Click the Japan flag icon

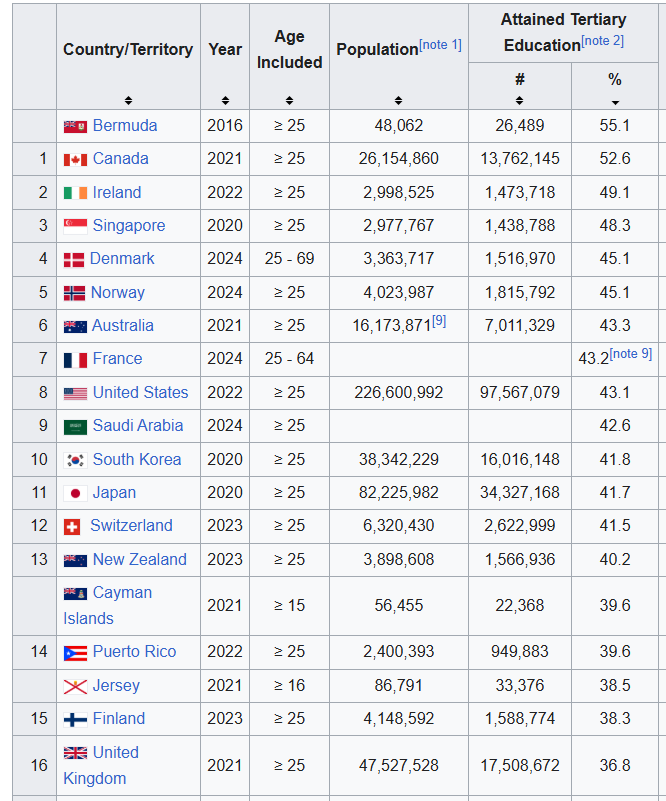(75, 493)
